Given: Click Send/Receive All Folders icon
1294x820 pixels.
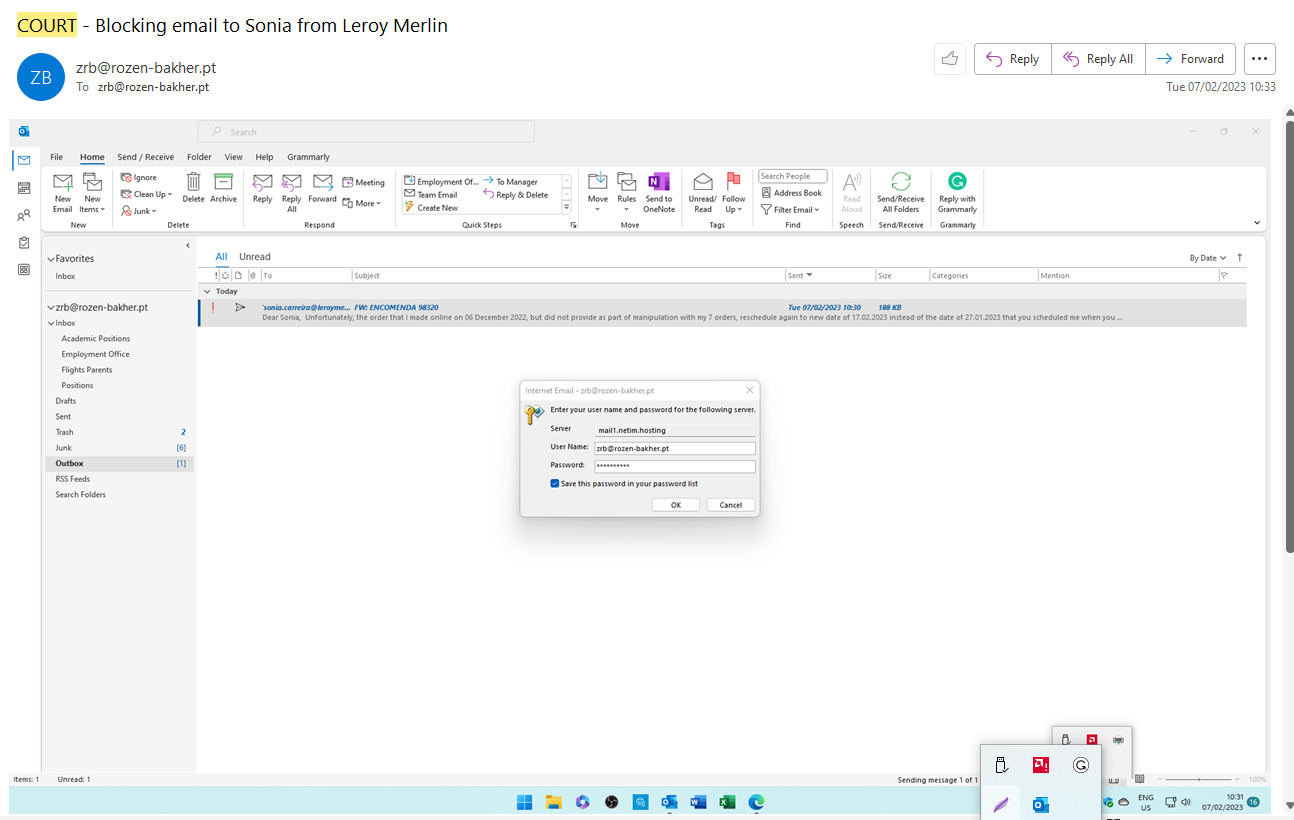Looking at the screenshot, I should pyautogui.click(x=901, y=192).
